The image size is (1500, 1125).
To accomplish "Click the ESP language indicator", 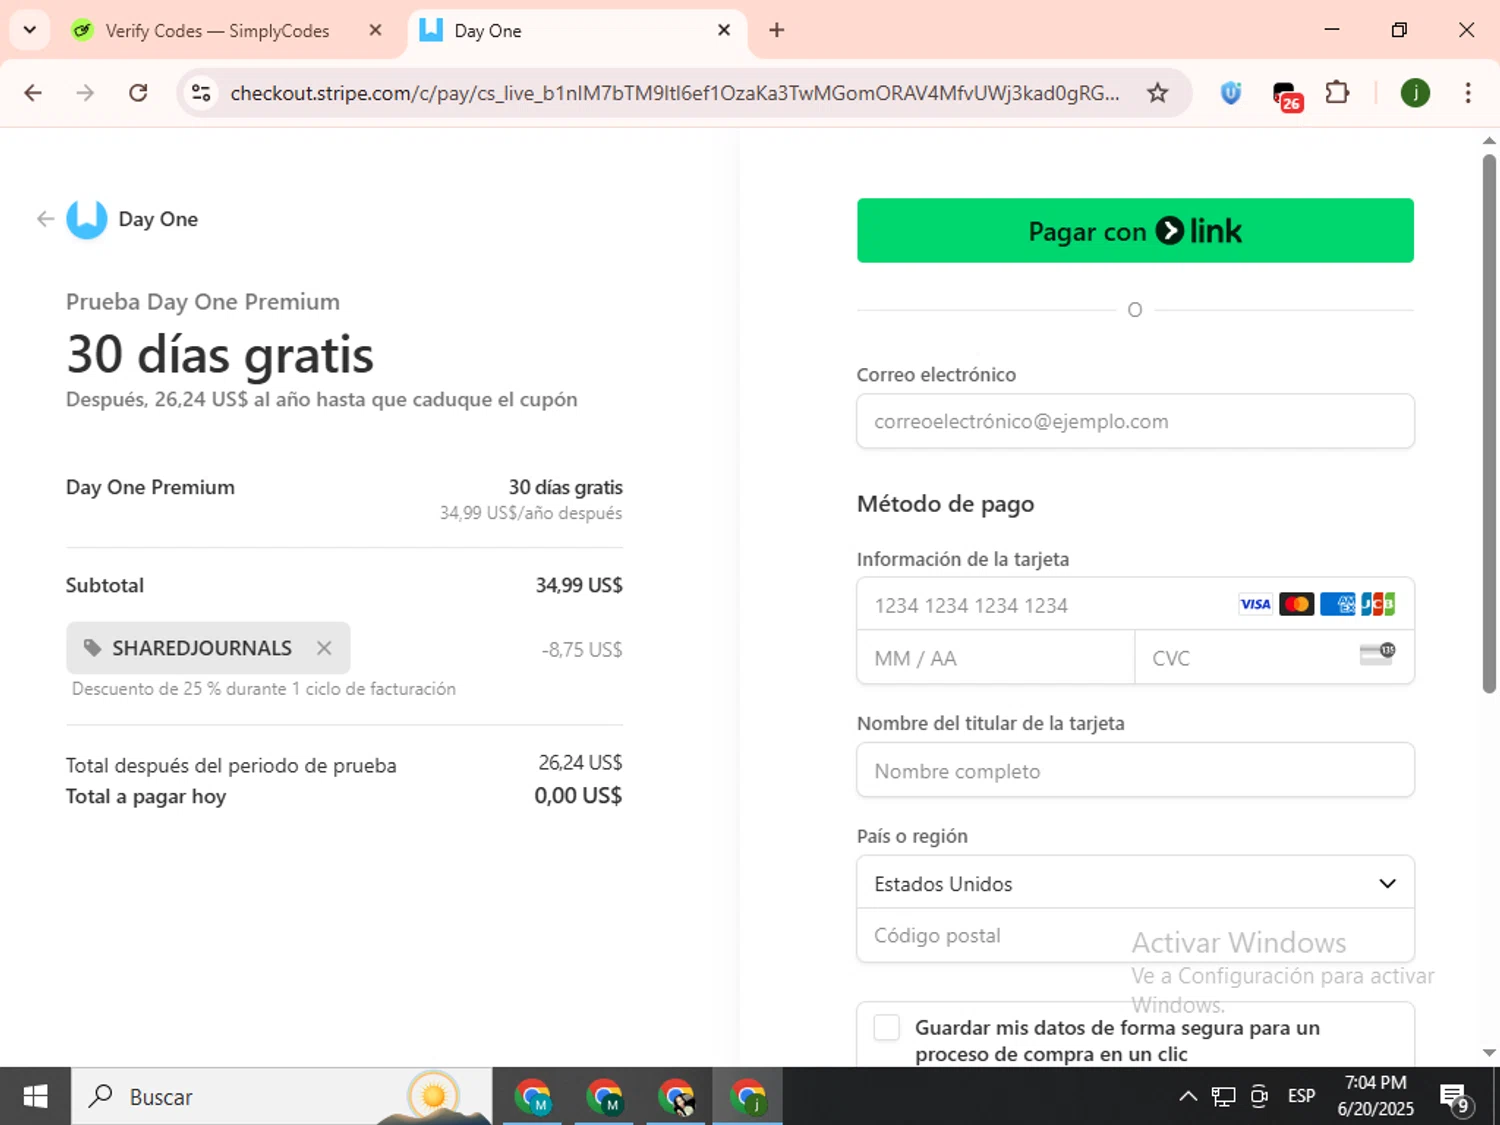I will (x=1301, y=1096).
